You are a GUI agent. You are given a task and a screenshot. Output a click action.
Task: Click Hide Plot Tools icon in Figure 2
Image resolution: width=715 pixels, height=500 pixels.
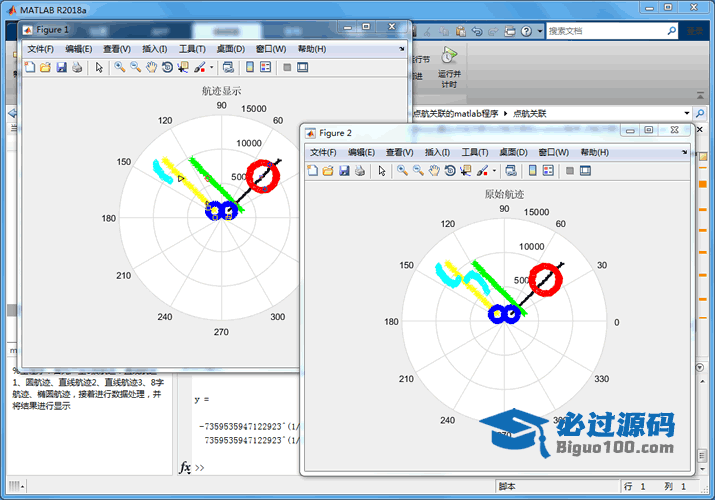click(570, 171)
